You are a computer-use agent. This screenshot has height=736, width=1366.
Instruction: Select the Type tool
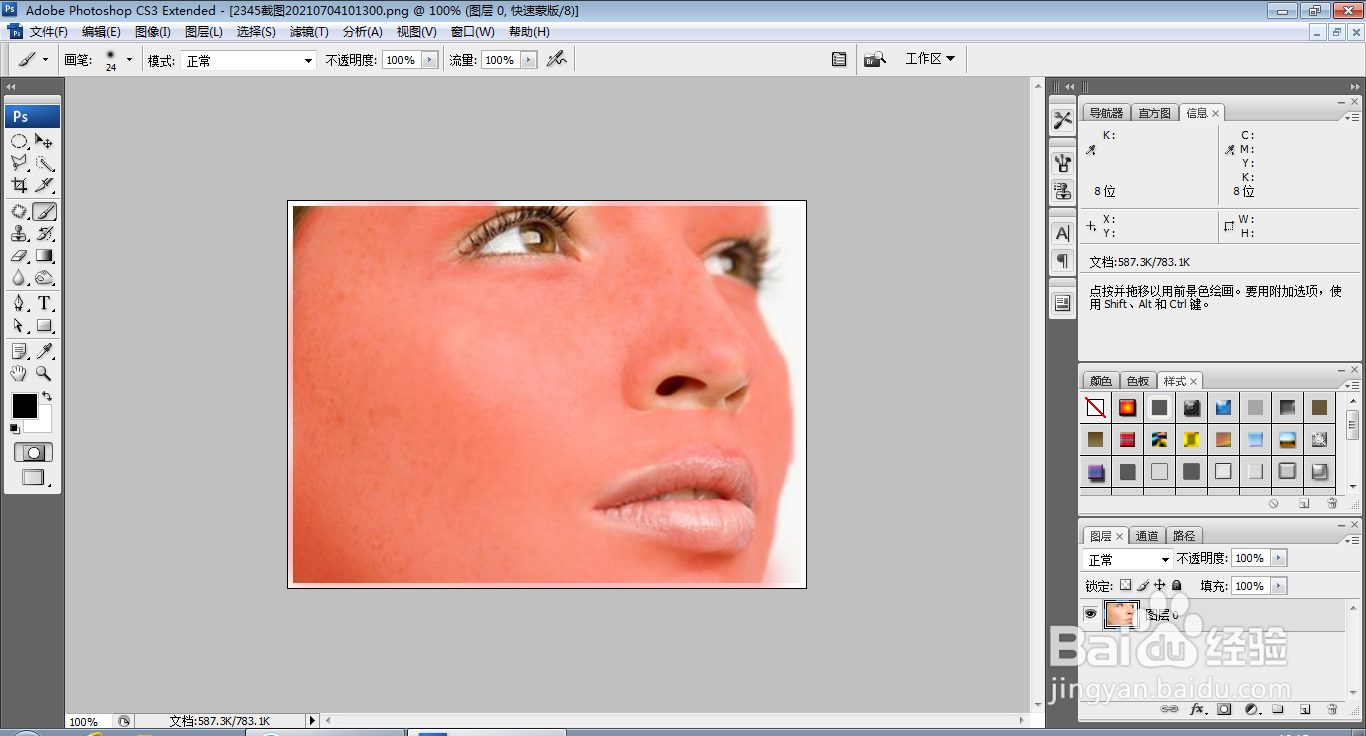pyautogui.click(x=44, y=303)
